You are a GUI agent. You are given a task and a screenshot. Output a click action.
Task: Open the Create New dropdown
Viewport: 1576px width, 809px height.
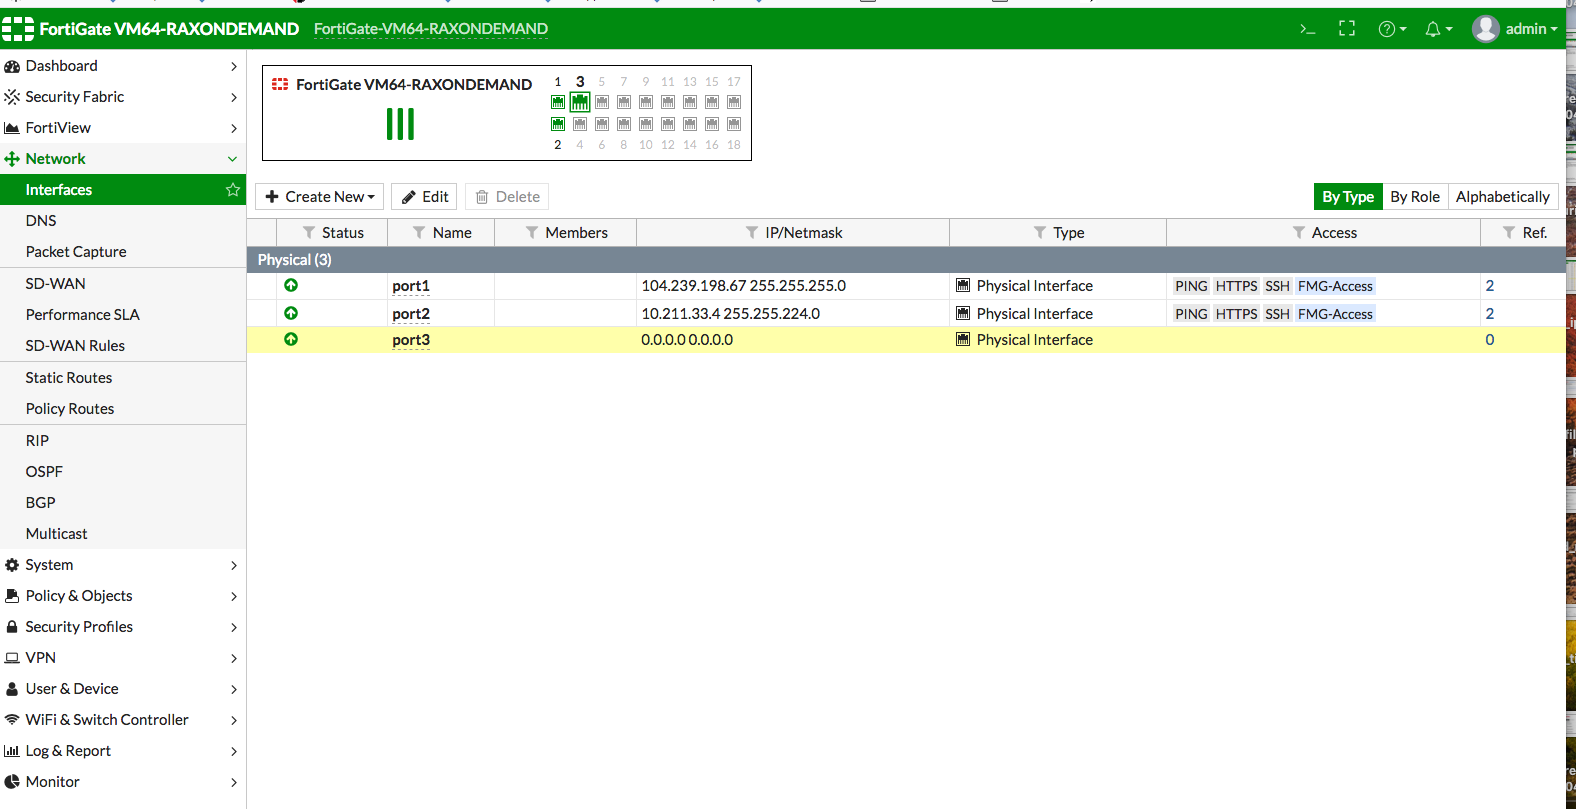tap(320, 197)
